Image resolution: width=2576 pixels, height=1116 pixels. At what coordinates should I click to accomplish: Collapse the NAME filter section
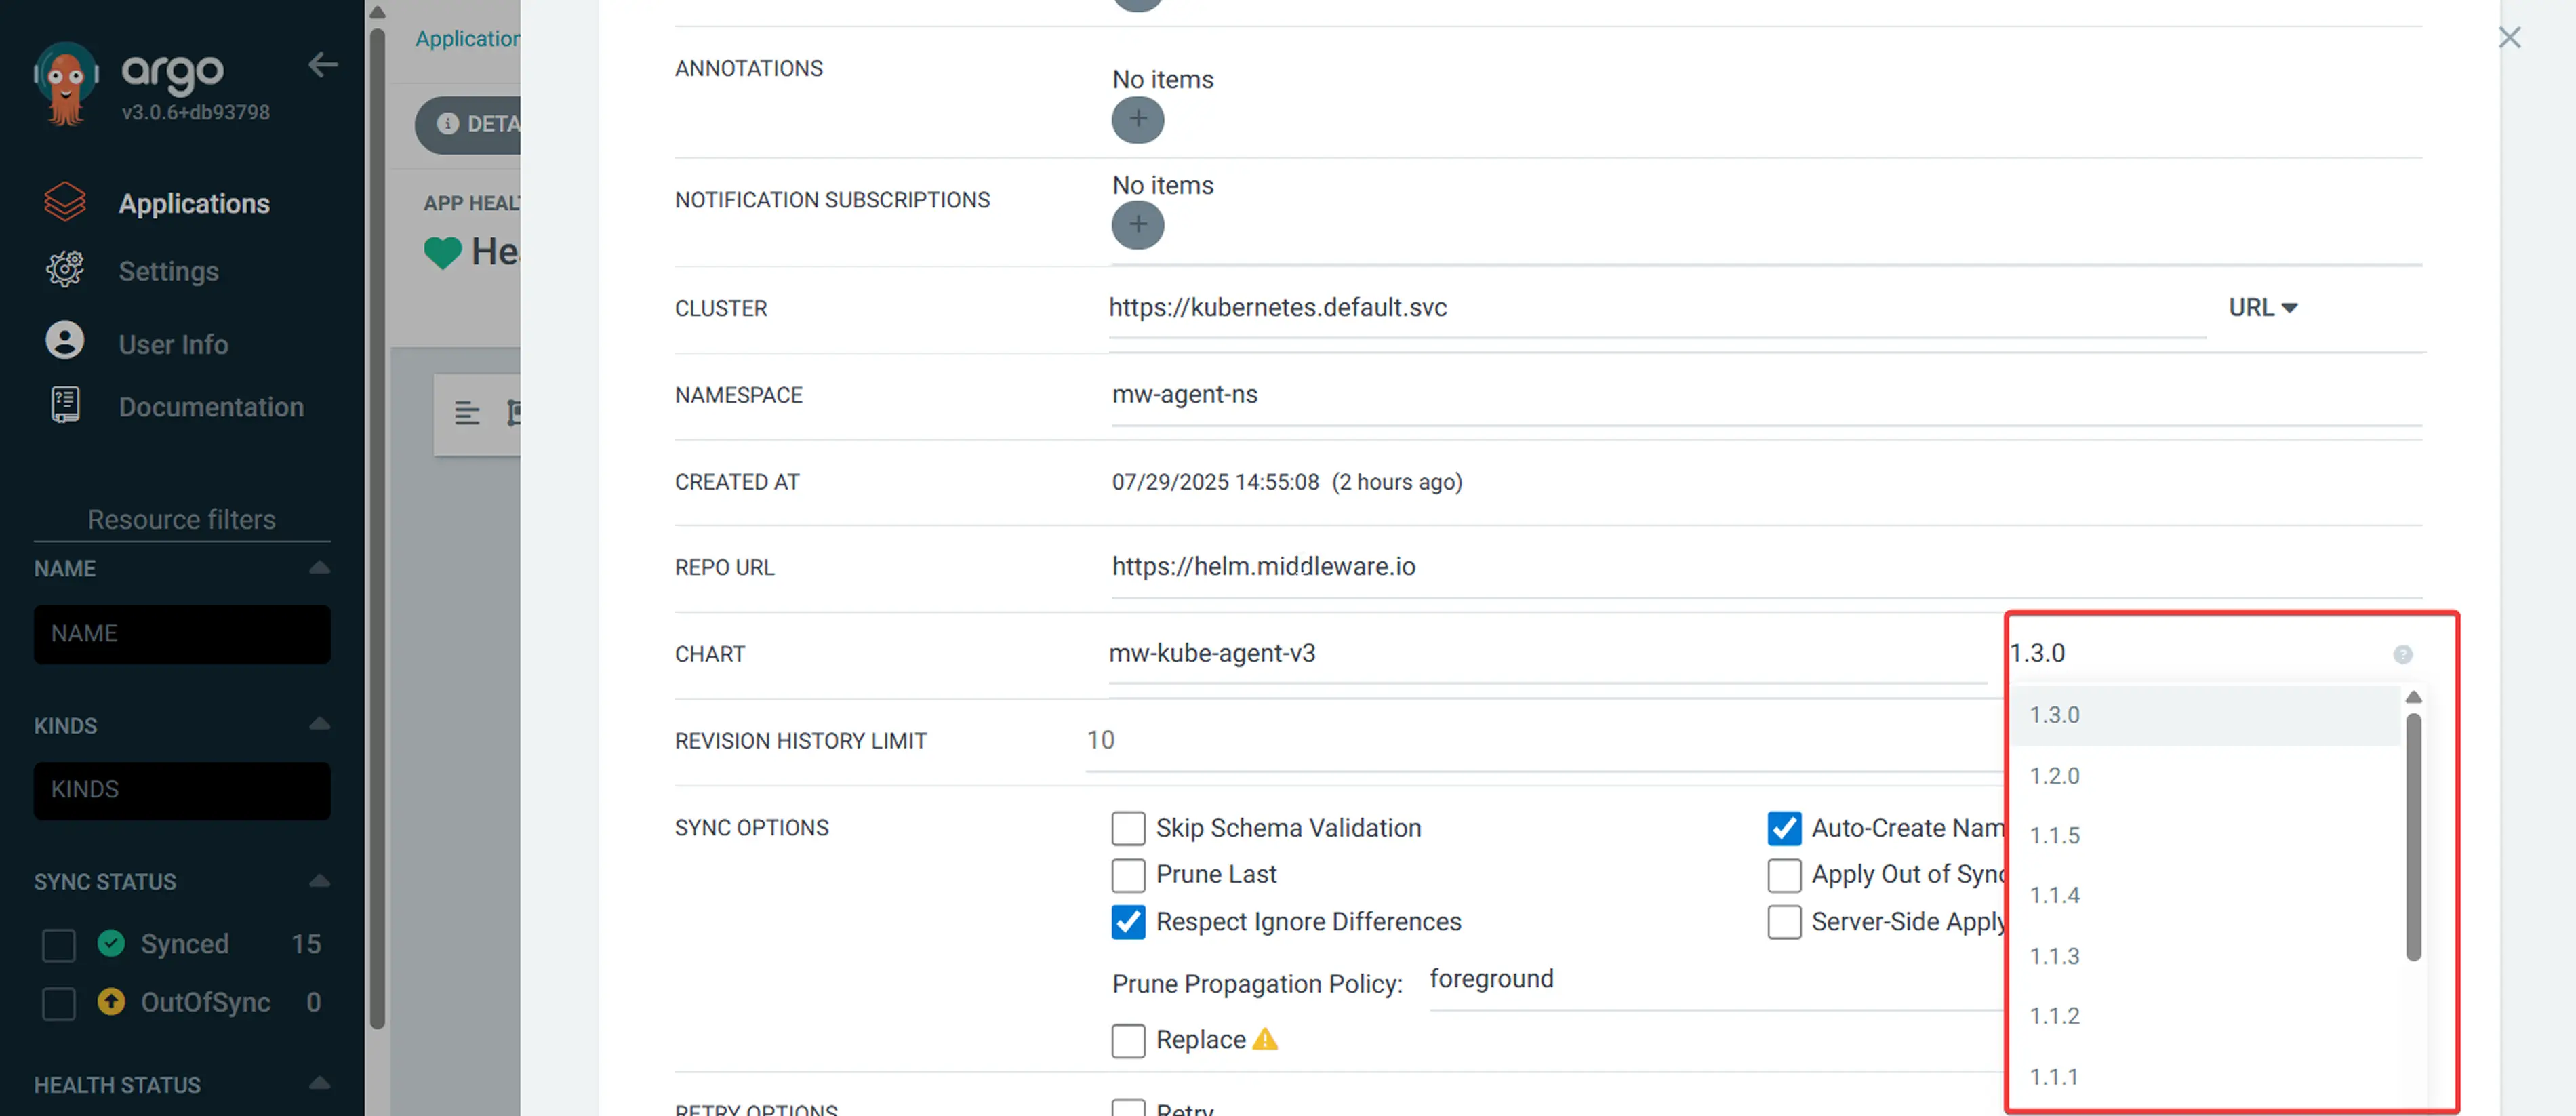319,568
